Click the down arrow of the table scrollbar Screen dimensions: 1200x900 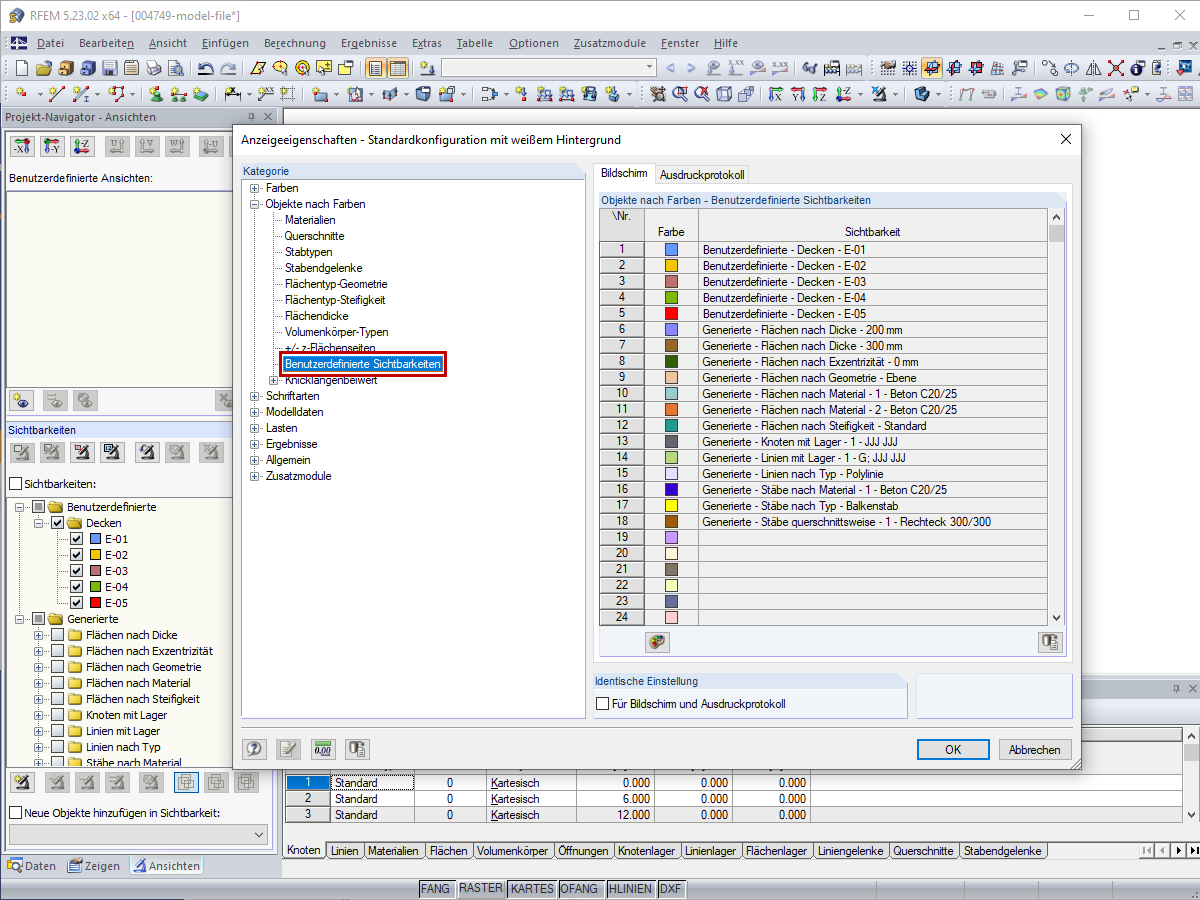(x=1056, y=618)
